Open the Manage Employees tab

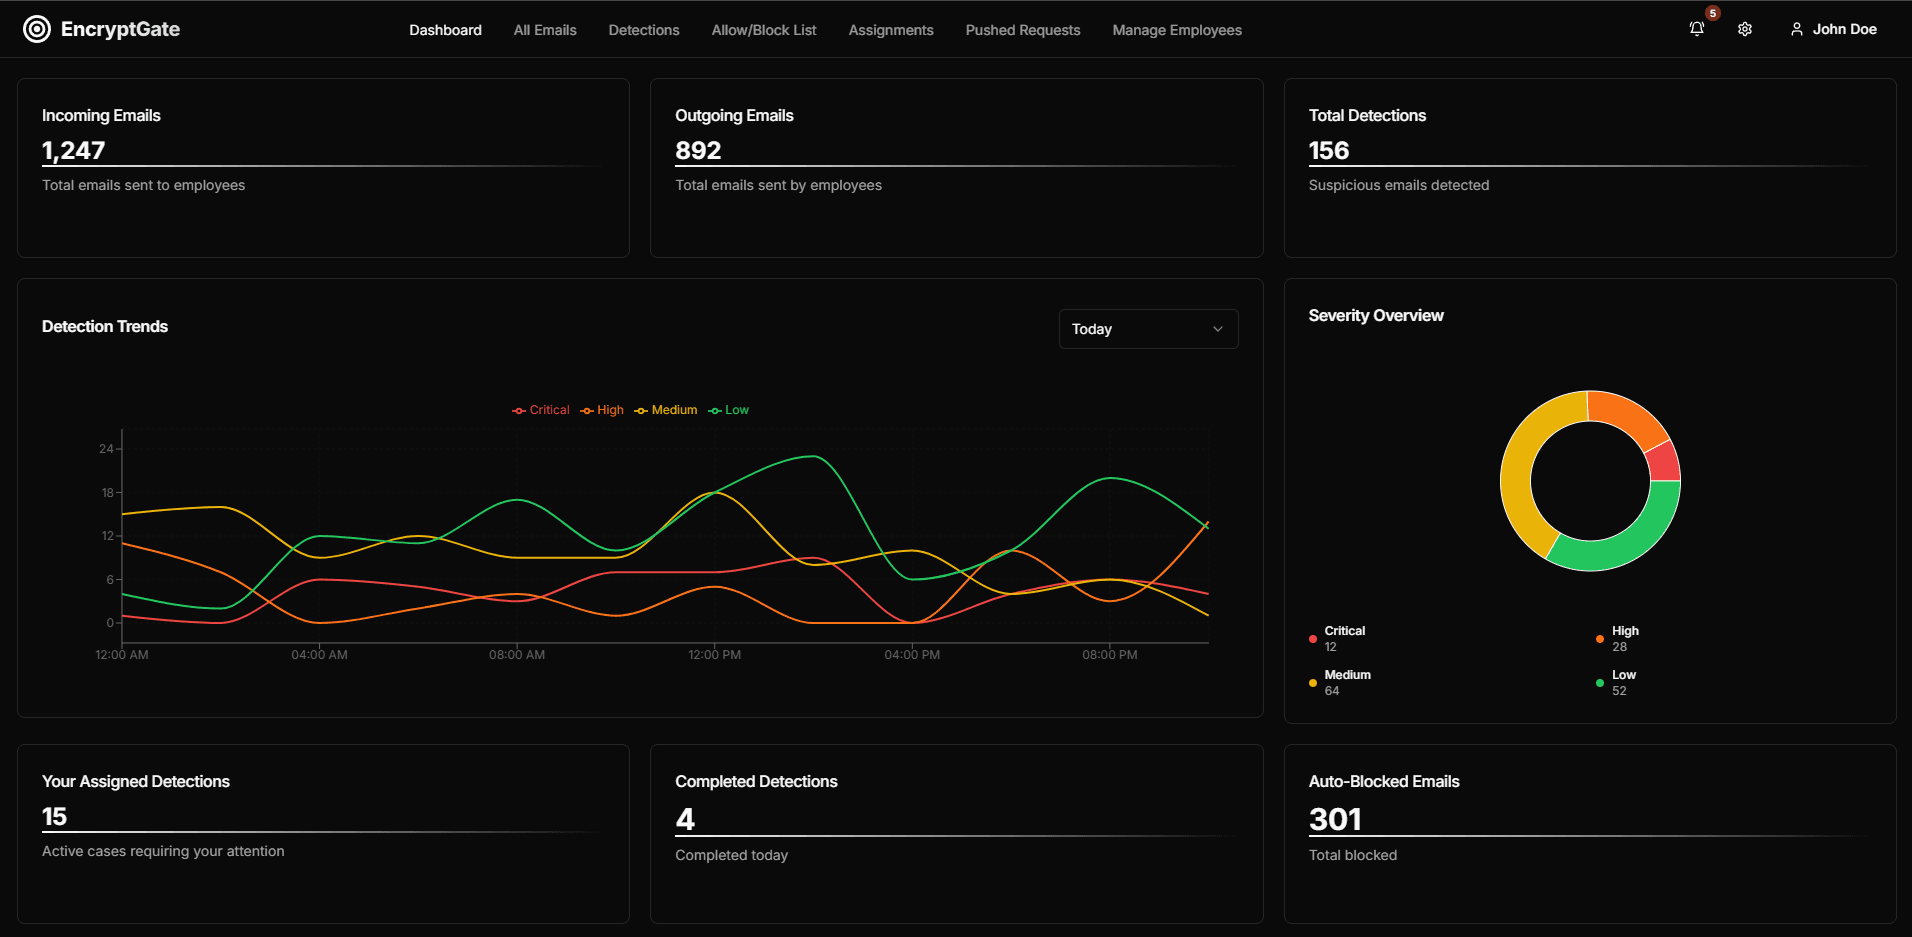point(1177,30)
